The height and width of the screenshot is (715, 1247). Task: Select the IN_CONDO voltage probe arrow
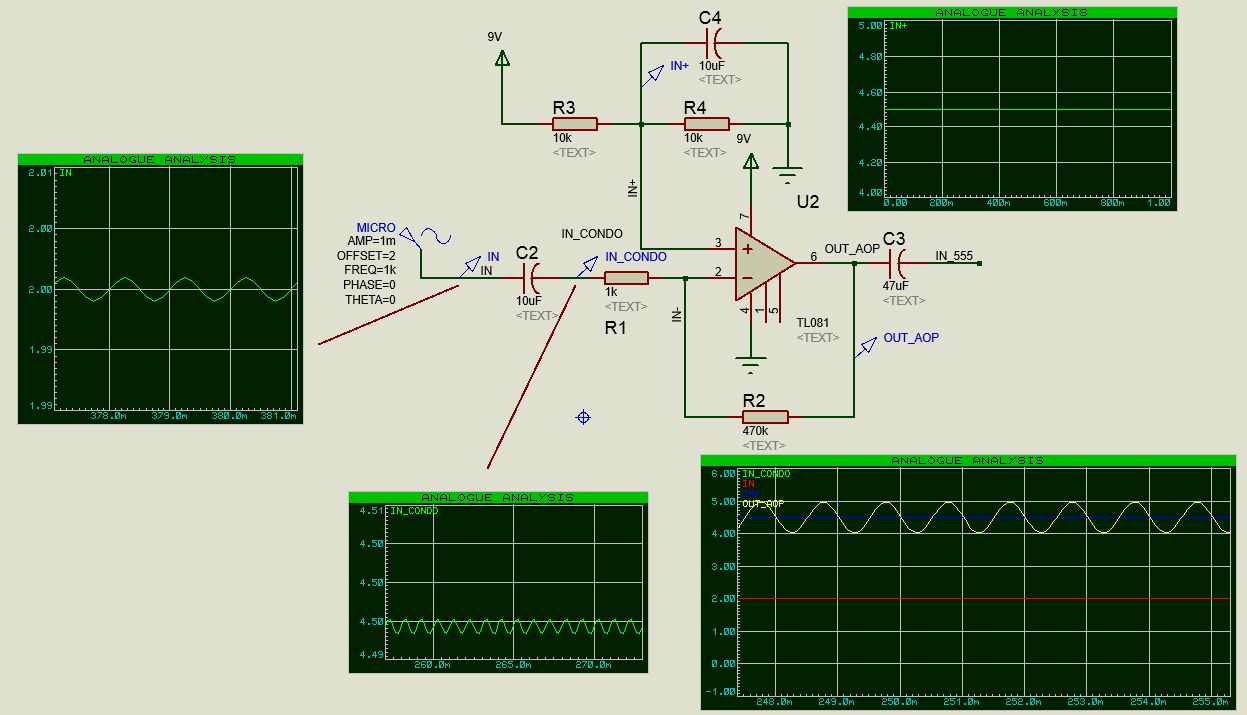(589, 267)
